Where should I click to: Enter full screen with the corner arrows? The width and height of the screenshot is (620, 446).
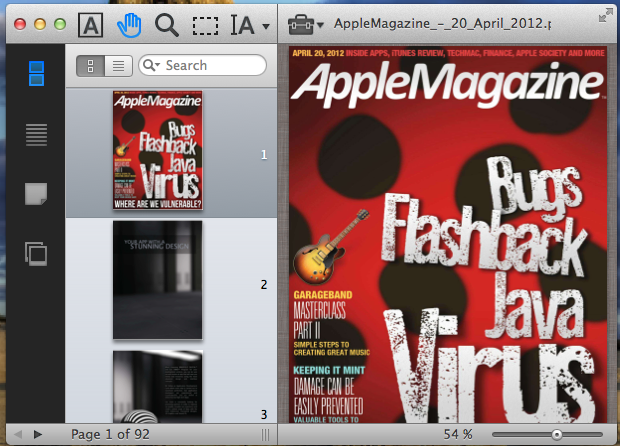coord(605,15)
